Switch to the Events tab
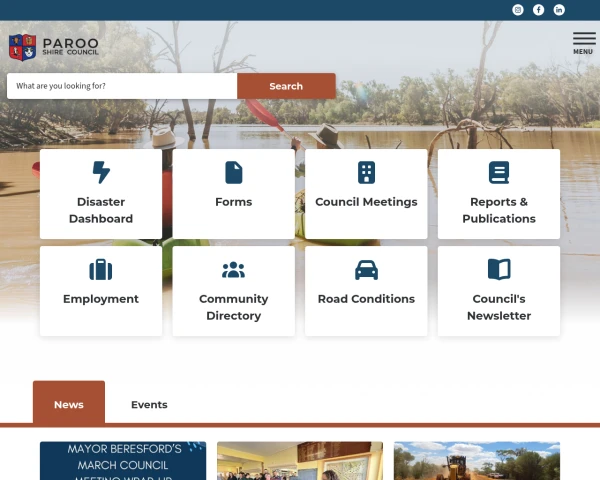Screen dimensions: 600x480 (x=149, y=405)
